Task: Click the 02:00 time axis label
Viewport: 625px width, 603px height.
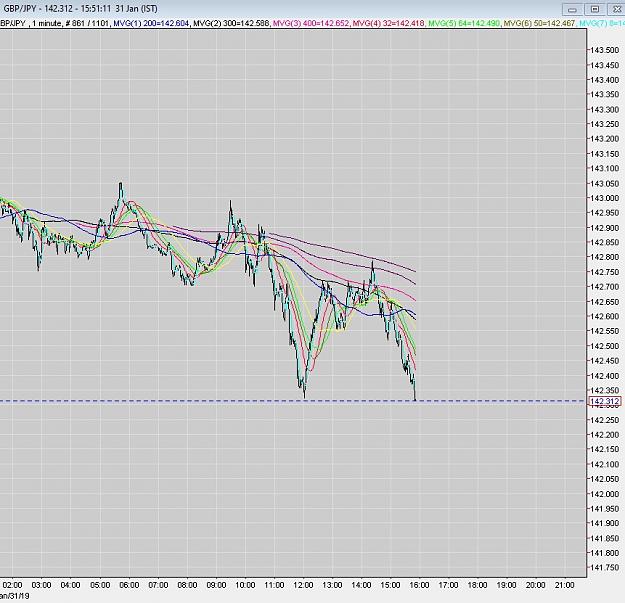Action: [x=12, y=585]
